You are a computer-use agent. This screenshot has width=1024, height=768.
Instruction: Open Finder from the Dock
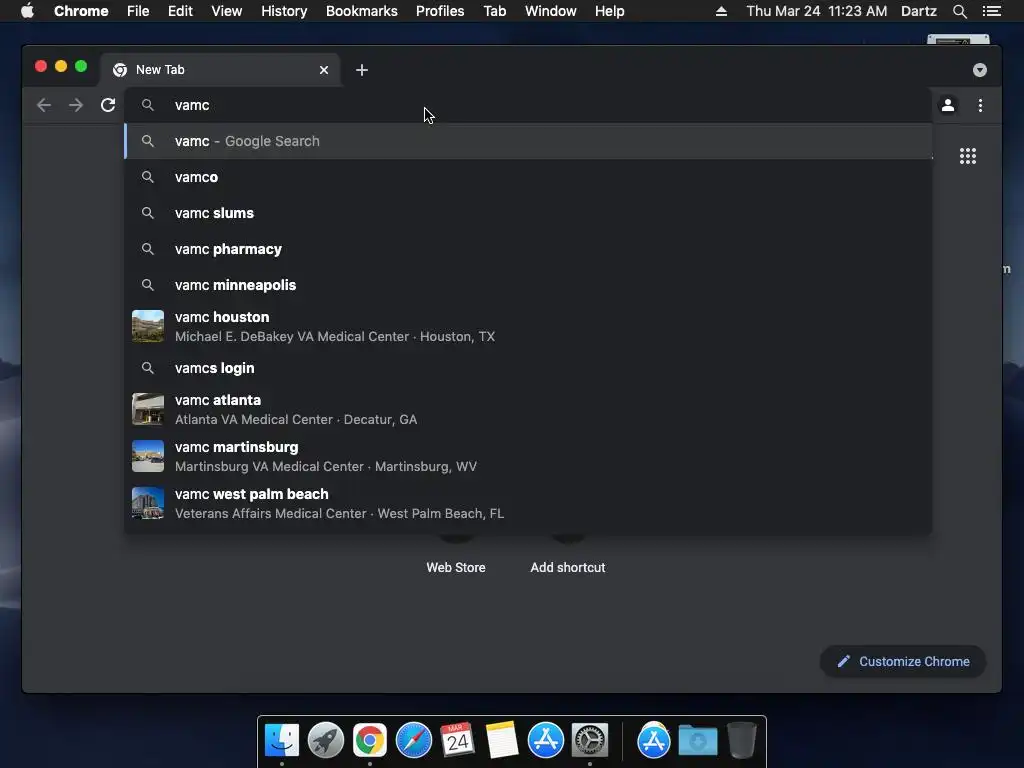(x=281, y=741)
